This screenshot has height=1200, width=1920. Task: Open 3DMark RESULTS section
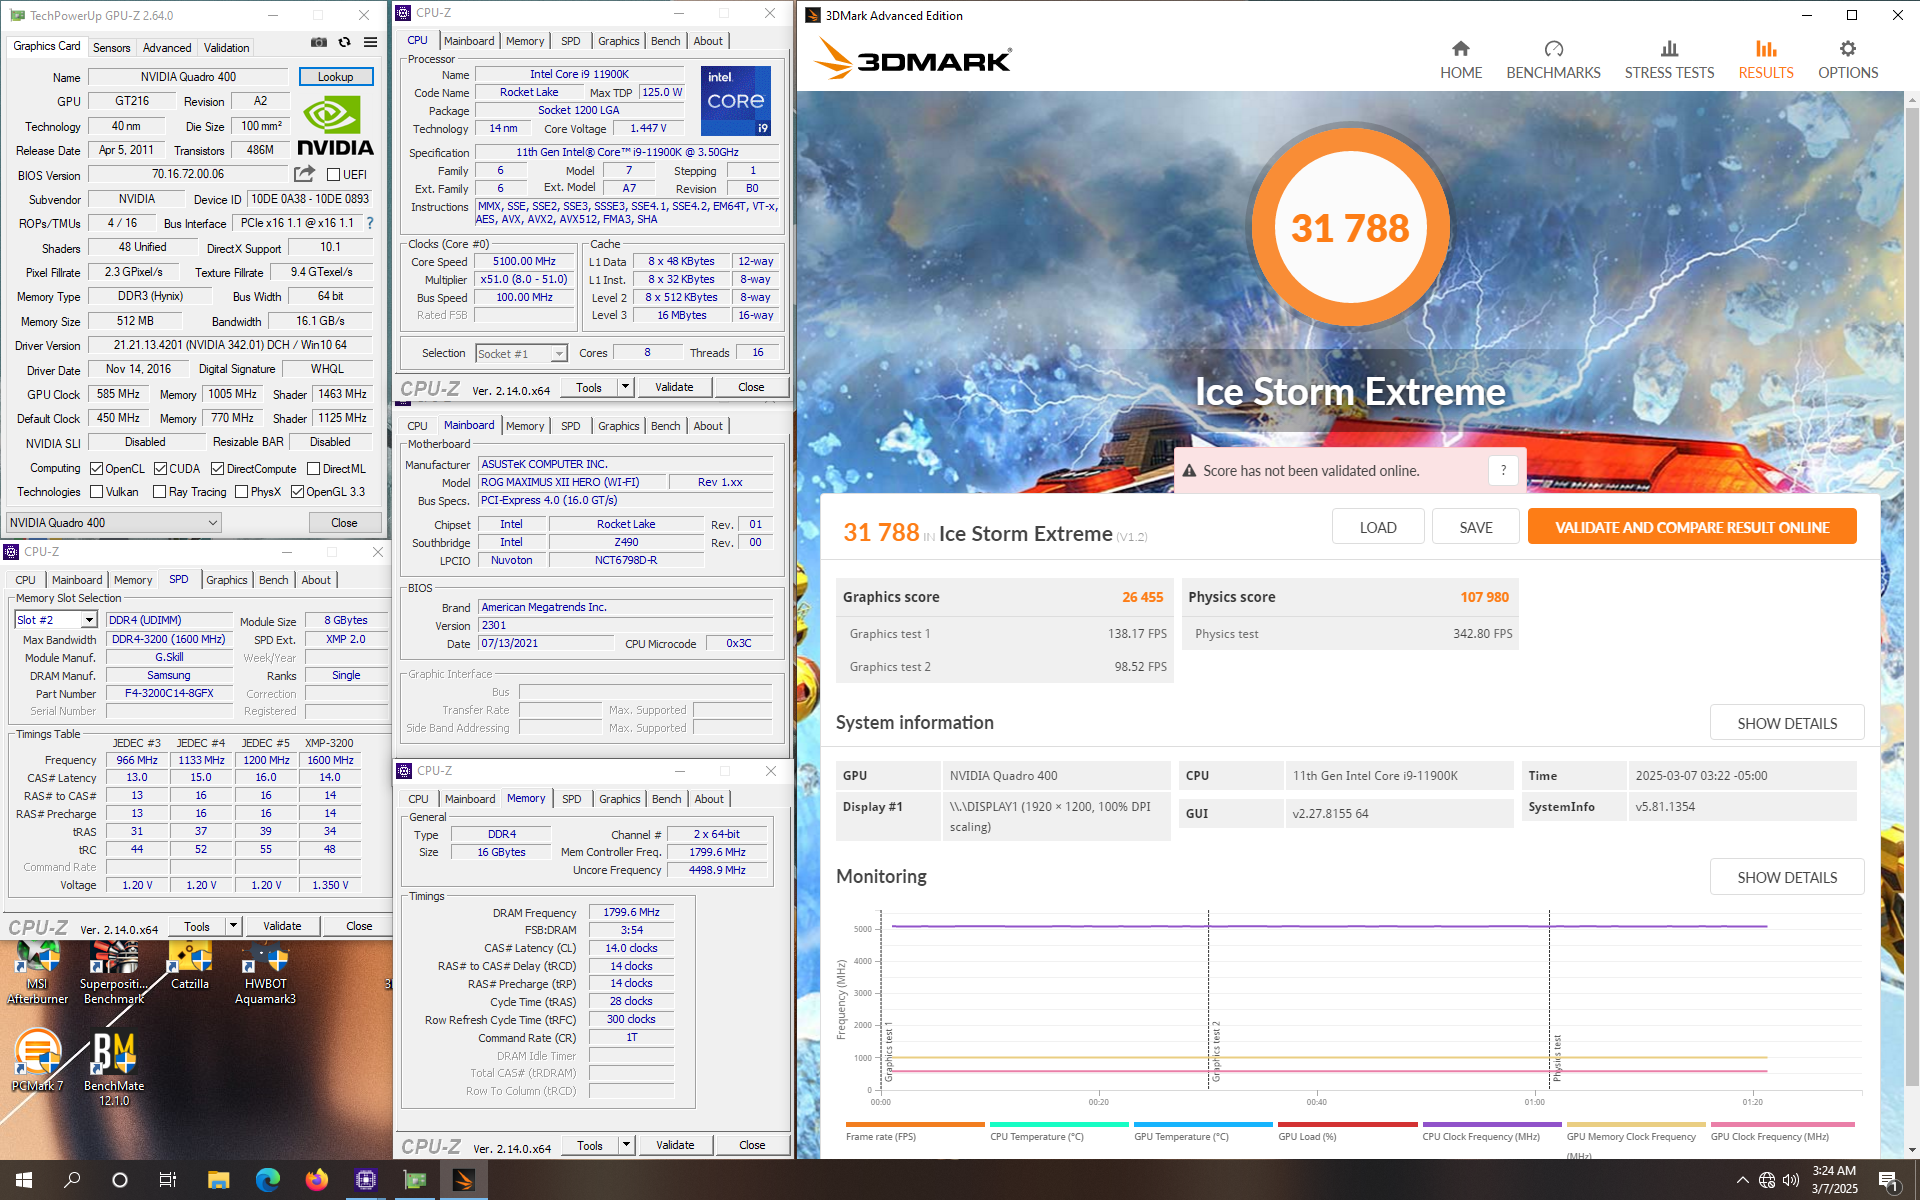point(1766,60)
